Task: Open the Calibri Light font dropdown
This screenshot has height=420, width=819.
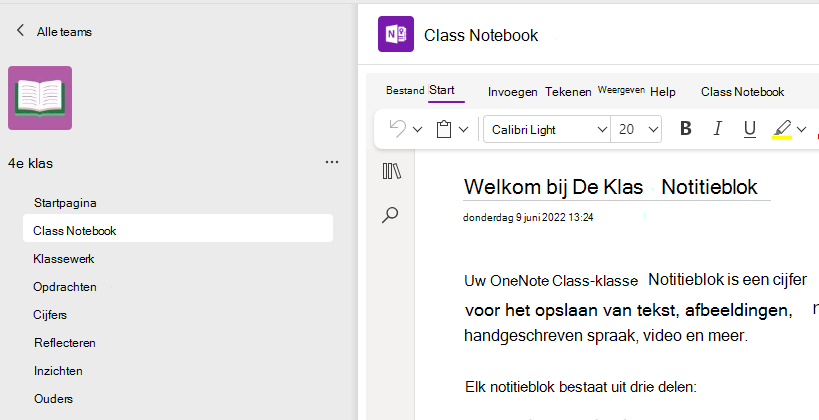Action: click(547, 130)
